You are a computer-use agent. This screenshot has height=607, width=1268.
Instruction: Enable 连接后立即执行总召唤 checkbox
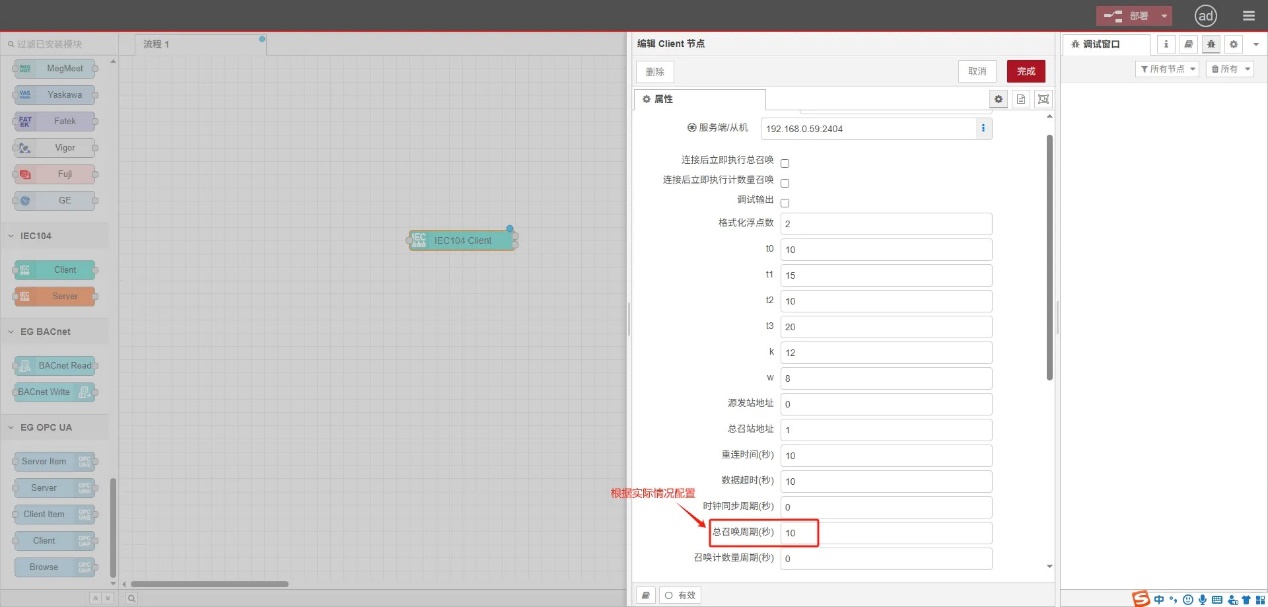[784, 161]
